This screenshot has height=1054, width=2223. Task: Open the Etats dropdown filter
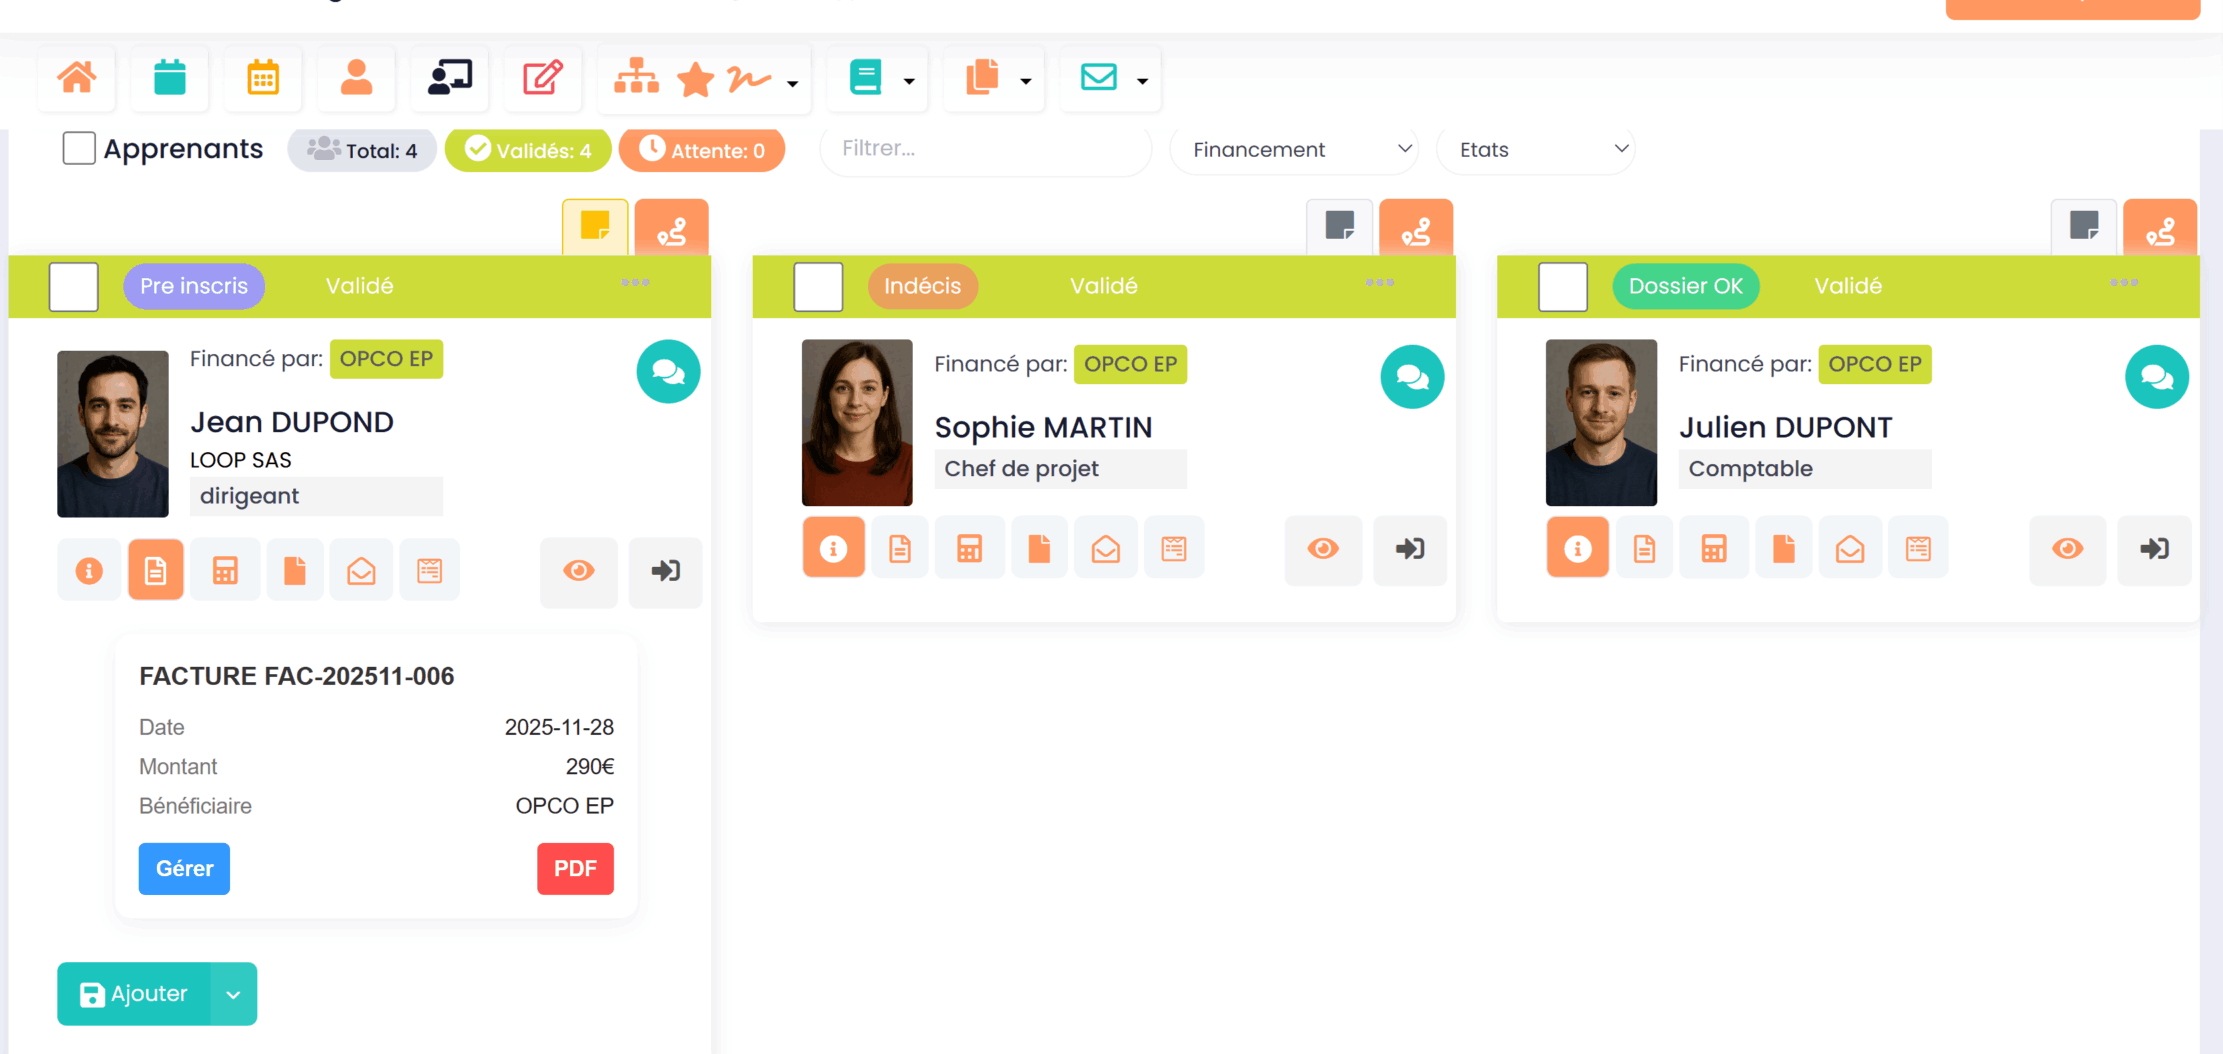click(1536, 150)
